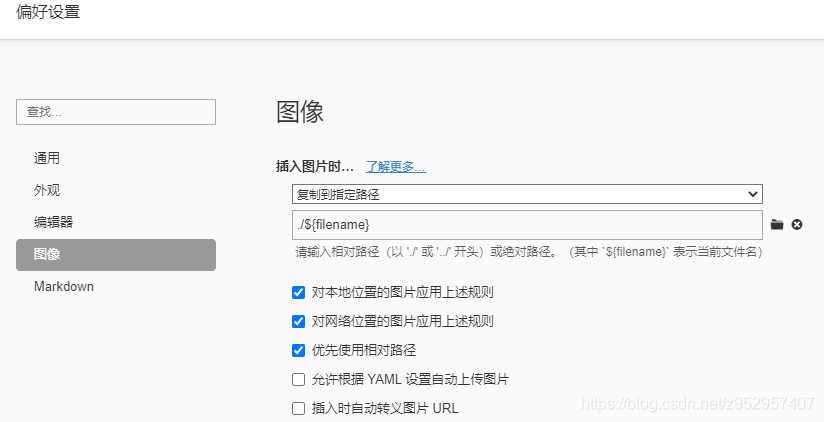Select the 图像 sidebar item
This screenshot has height=422, width=824.
click(x=116, y=255)
